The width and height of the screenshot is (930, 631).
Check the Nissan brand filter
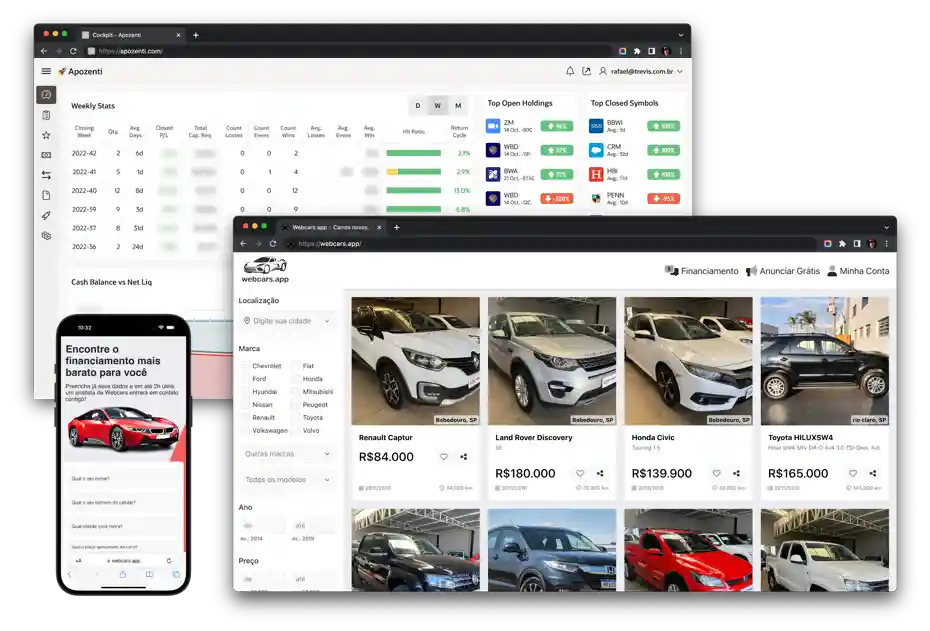[x=246, y=405]
